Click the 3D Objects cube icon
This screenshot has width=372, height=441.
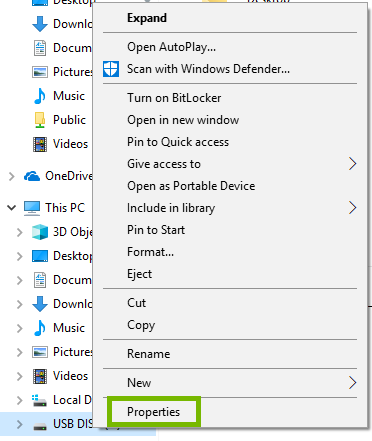click(40, 232)
